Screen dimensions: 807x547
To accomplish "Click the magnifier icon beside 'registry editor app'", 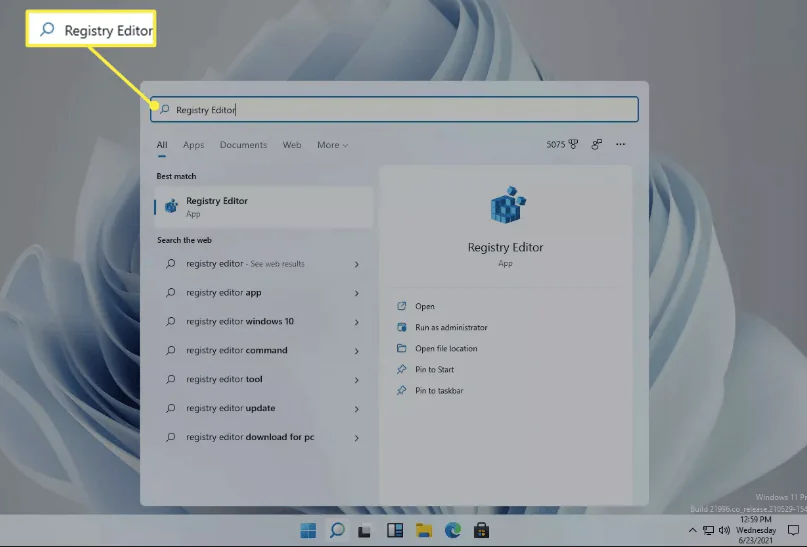I will (170, 293).
